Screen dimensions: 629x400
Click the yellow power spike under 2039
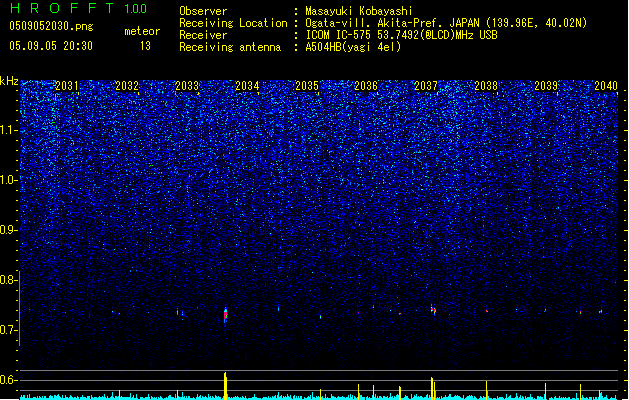pos(545,391)
